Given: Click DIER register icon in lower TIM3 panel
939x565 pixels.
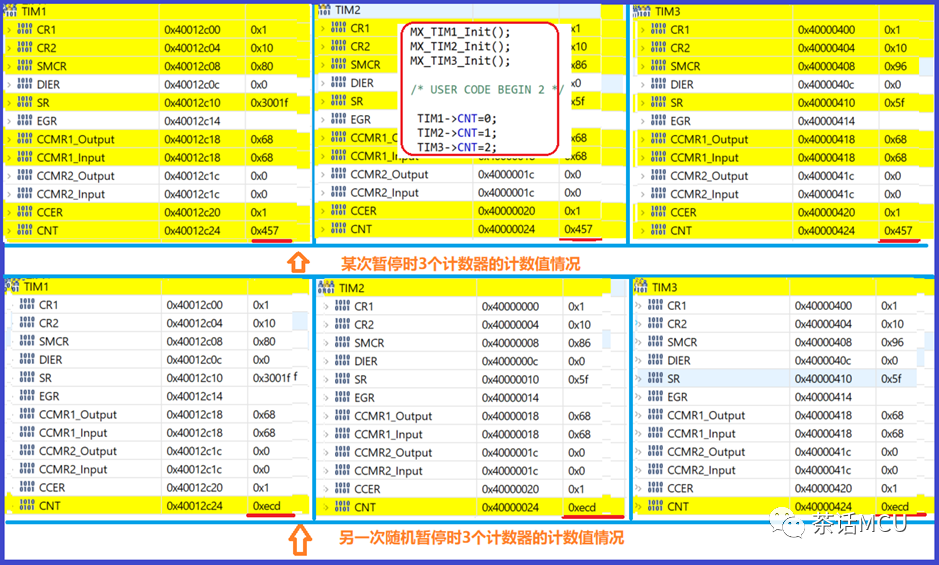Looking at the screenshot, I should point(655,359).
